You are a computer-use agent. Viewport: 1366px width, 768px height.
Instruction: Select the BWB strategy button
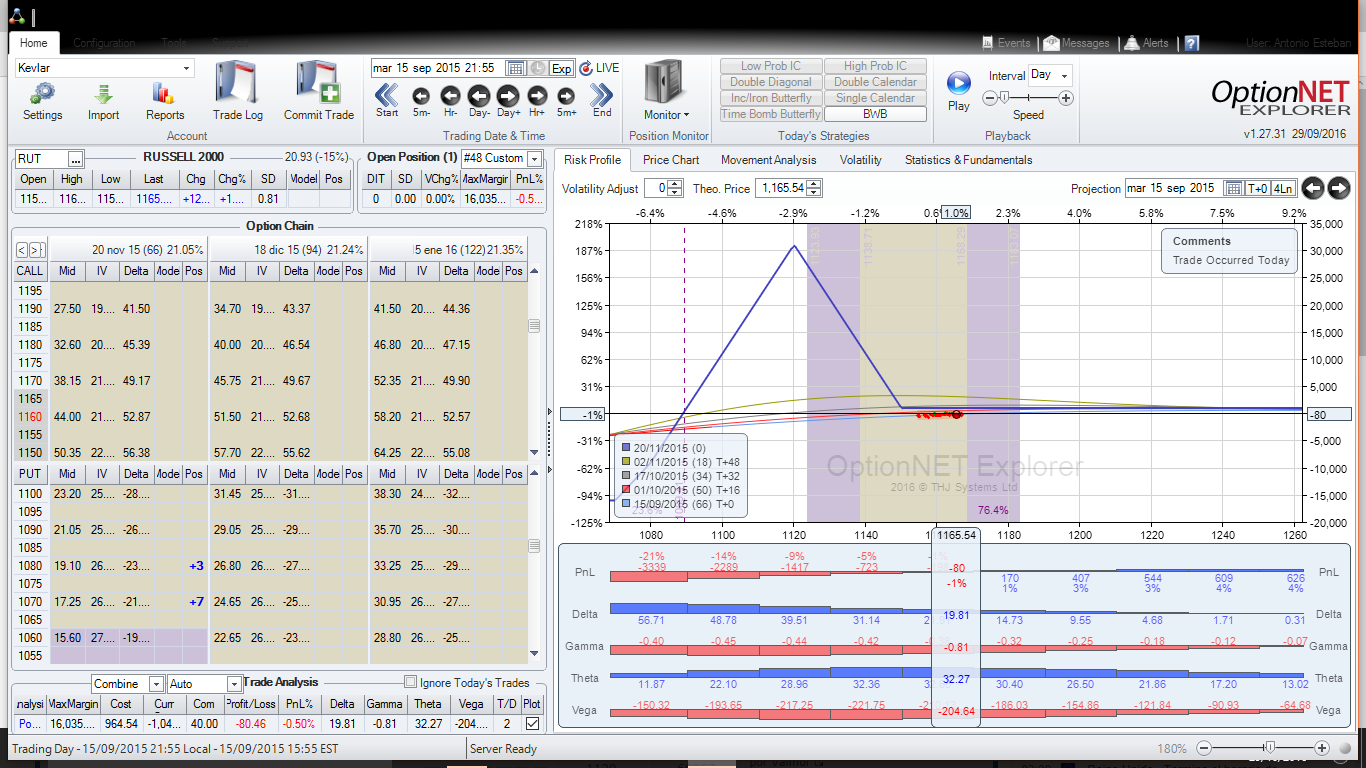875,114
